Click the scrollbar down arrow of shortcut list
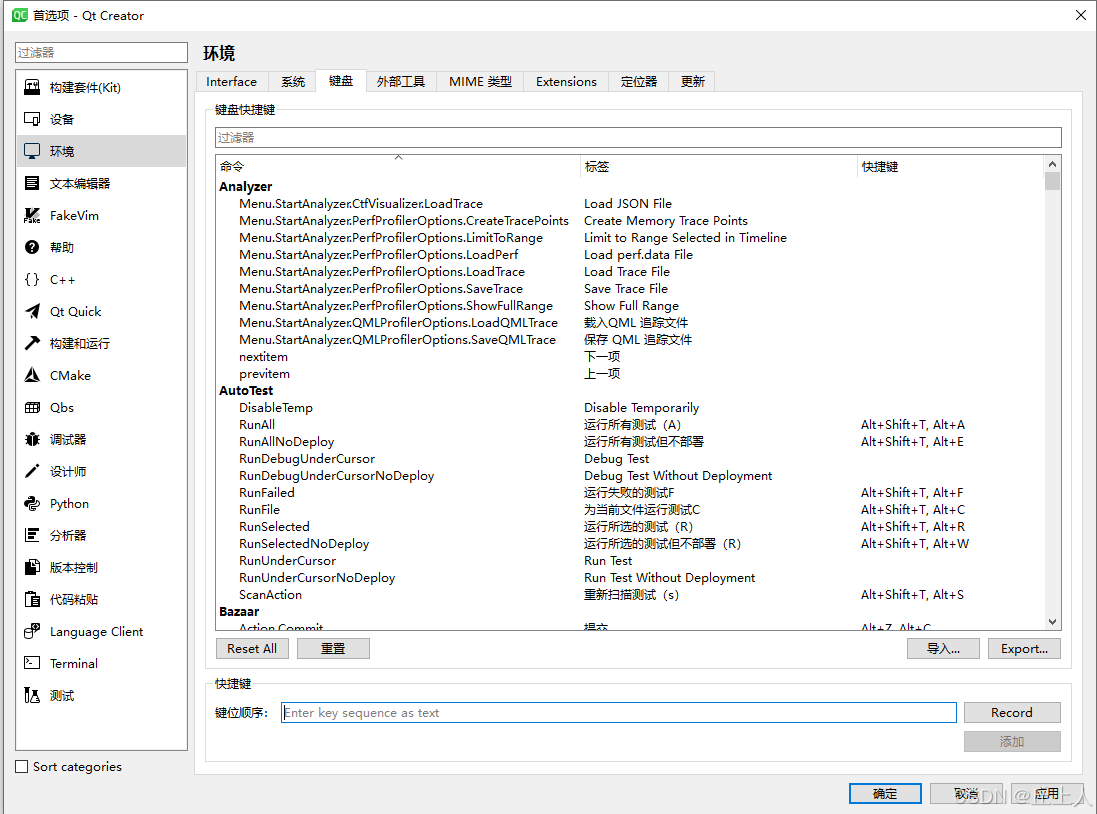The image size is (1097, 814). pyautogui.click(x=1052, y=622)
